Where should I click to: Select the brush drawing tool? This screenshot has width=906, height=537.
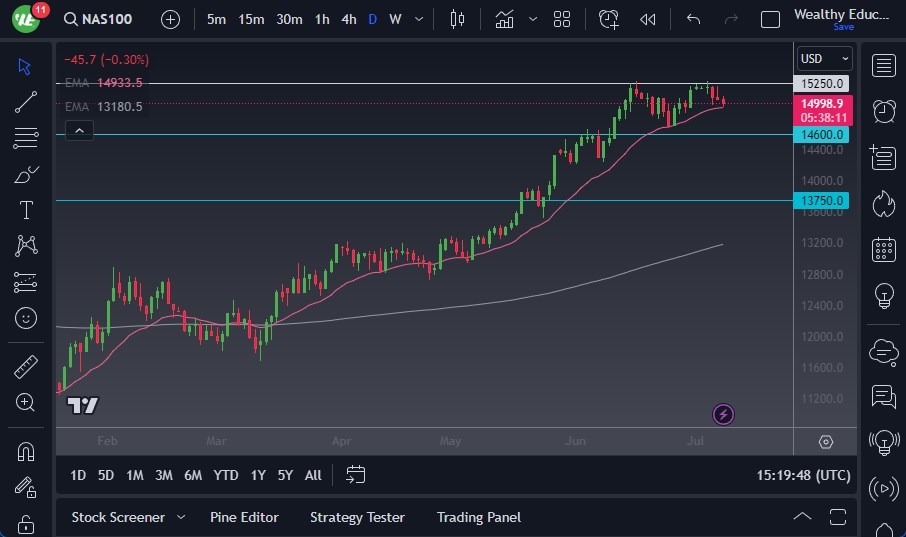26,174
